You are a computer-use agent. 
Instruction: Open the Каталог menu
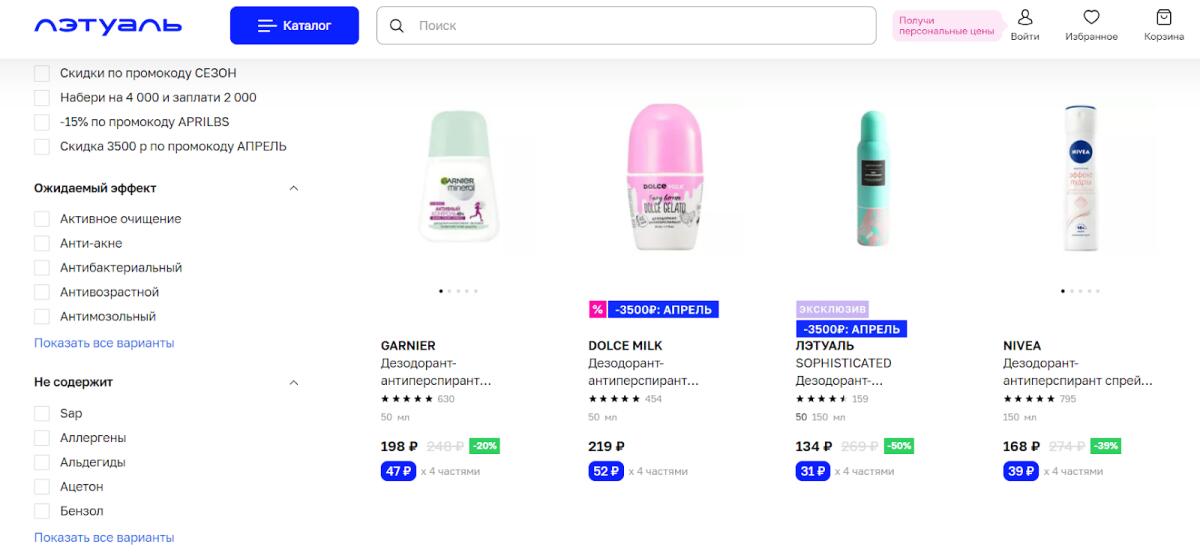(x=294, y=26)
